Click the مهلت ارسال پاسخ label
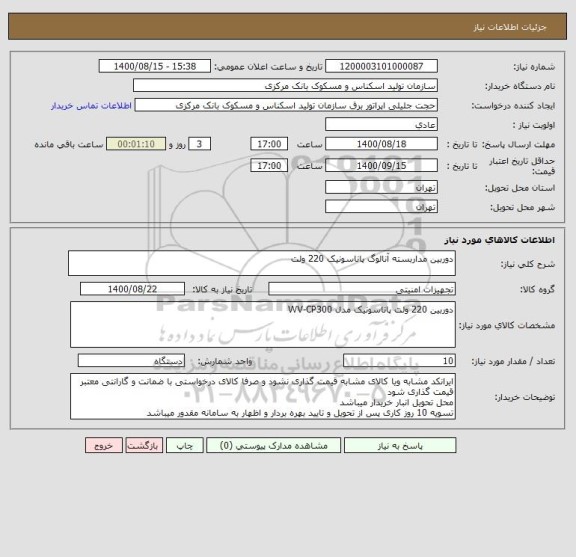The width and height of the screenshot is (576, 557). click(519, 144)
